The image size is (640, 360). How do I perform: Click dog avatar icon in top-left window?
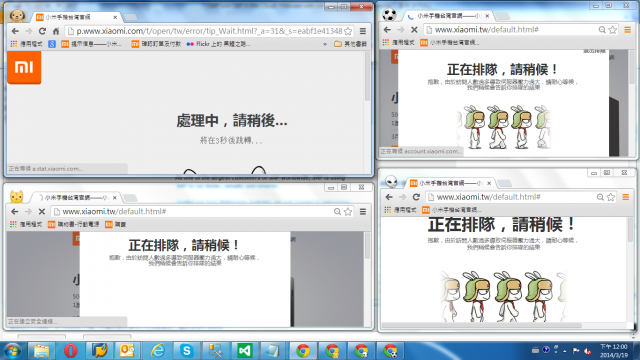pyautogui.click(x=17, y=16)
